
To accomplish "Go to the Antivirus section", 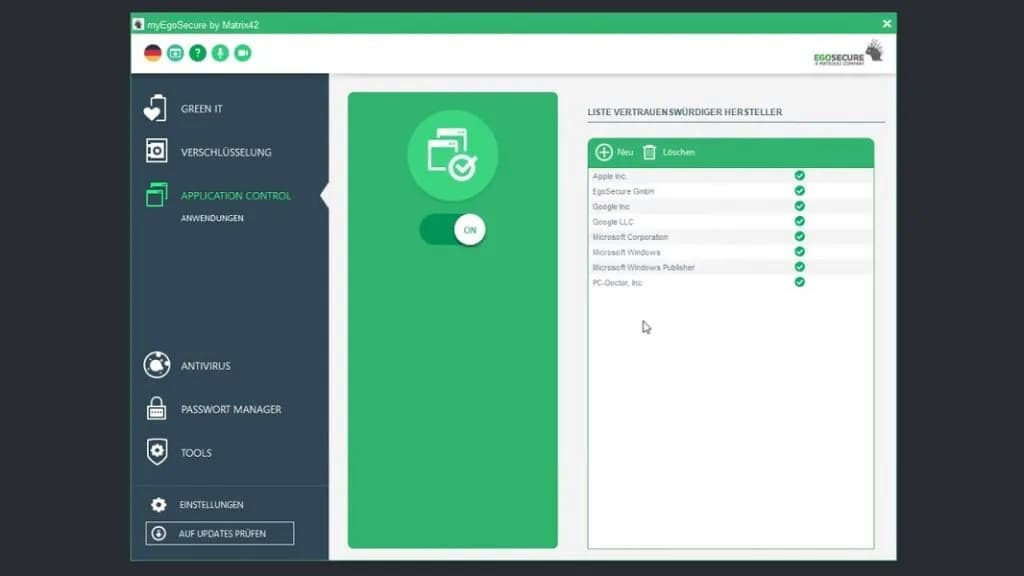I will click(206, 366).
